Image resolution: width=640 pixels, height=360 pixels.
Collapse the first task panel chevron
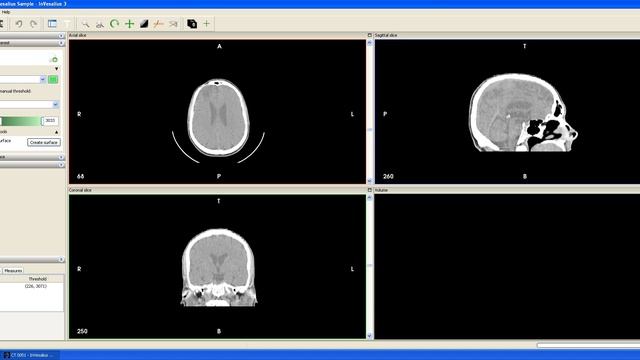pos(61,36)
